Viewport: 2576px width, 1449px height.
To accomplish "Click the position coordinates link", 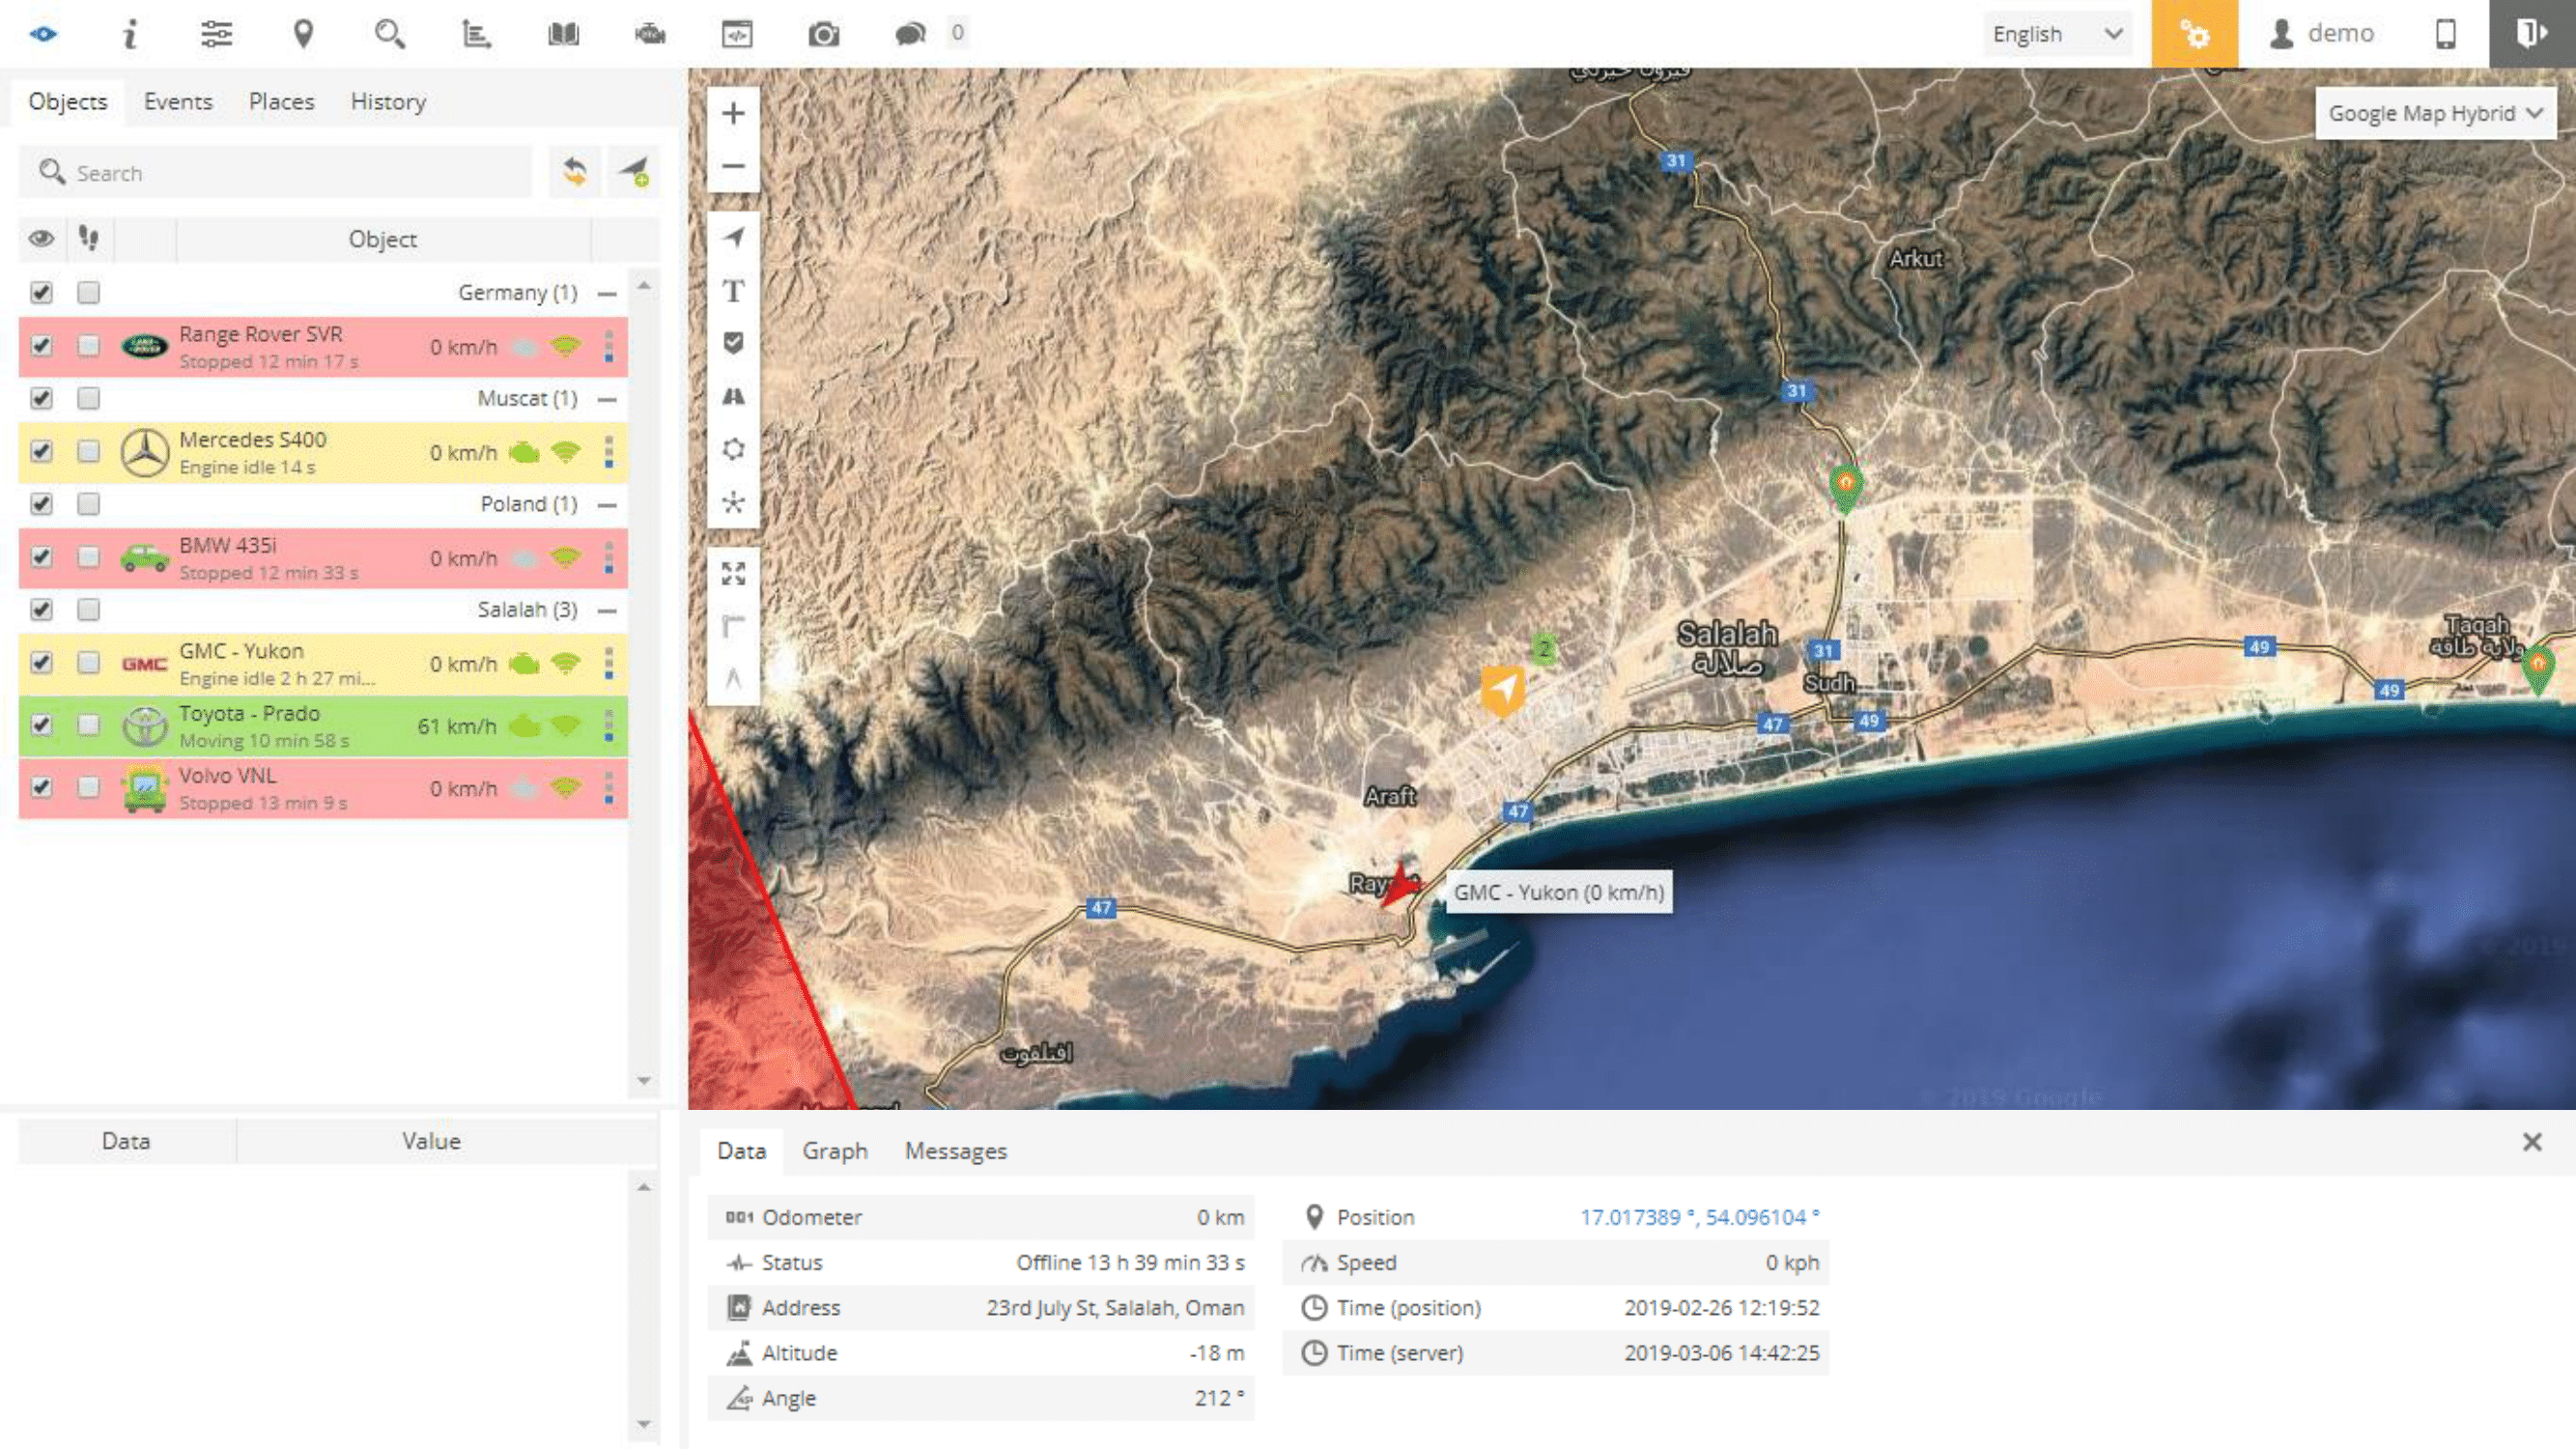I will 1698,1217.
